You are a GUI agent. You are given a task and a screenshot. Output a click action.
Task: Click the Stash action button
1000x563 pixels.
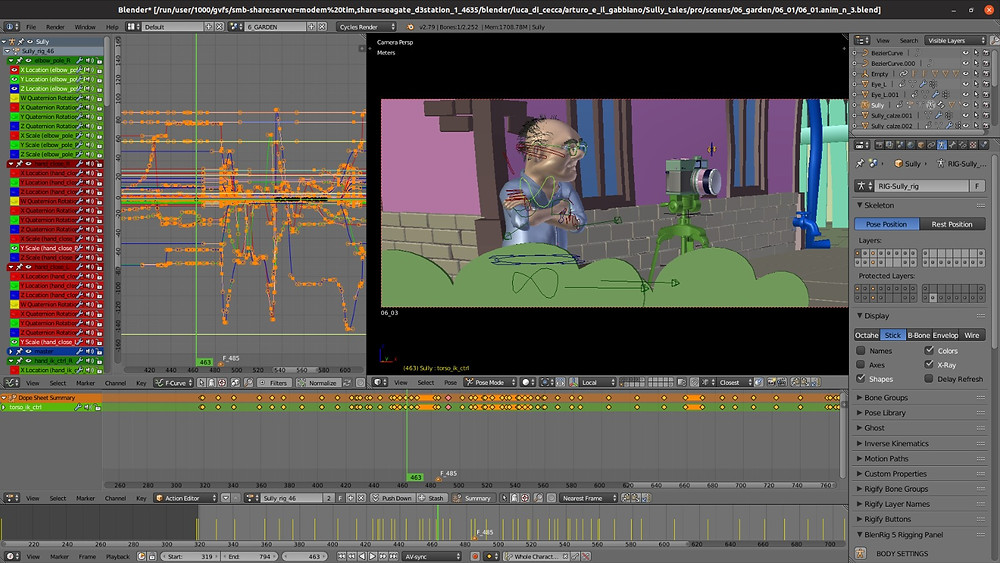coord(432,498)
